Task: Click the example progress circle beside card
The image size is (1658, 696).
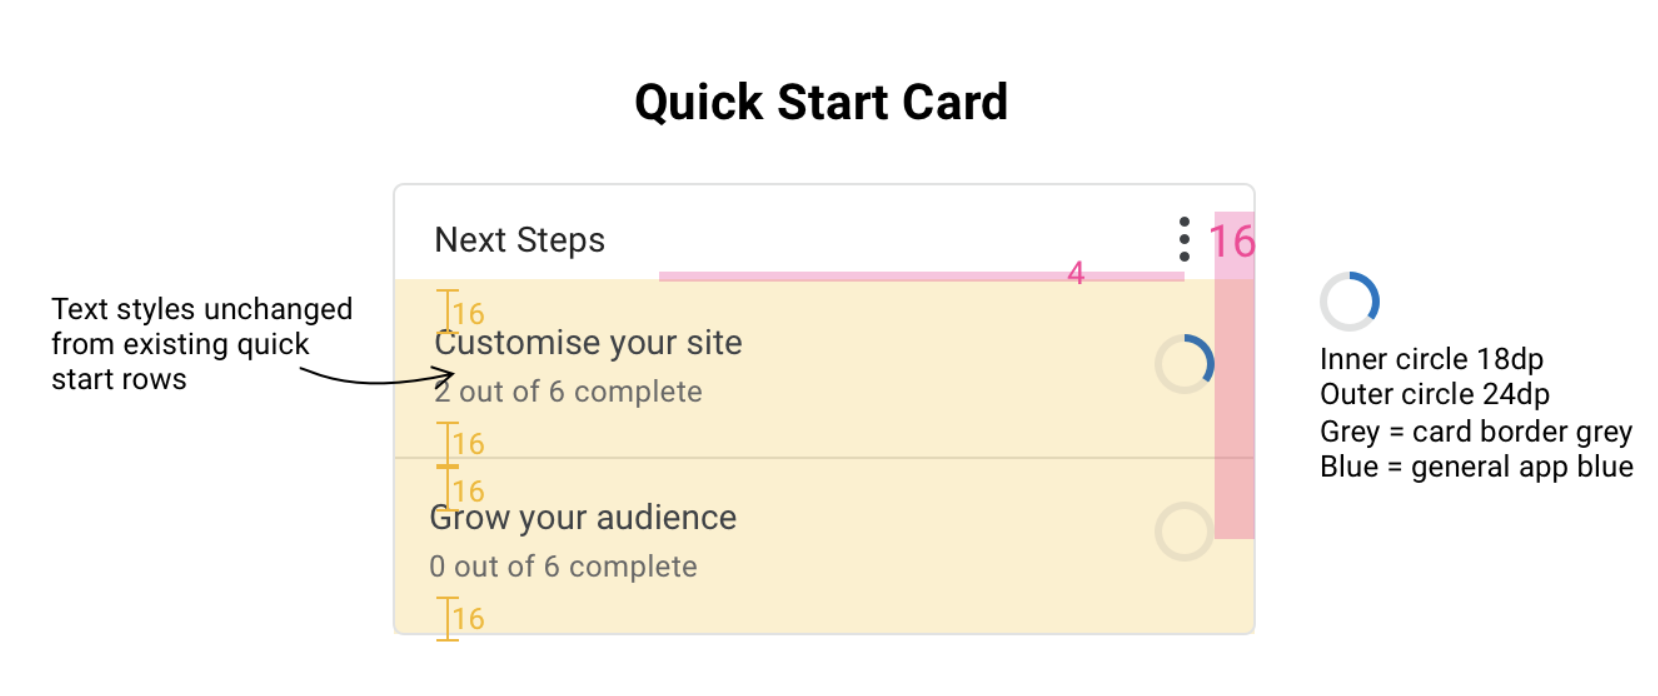Action: 1350,301
